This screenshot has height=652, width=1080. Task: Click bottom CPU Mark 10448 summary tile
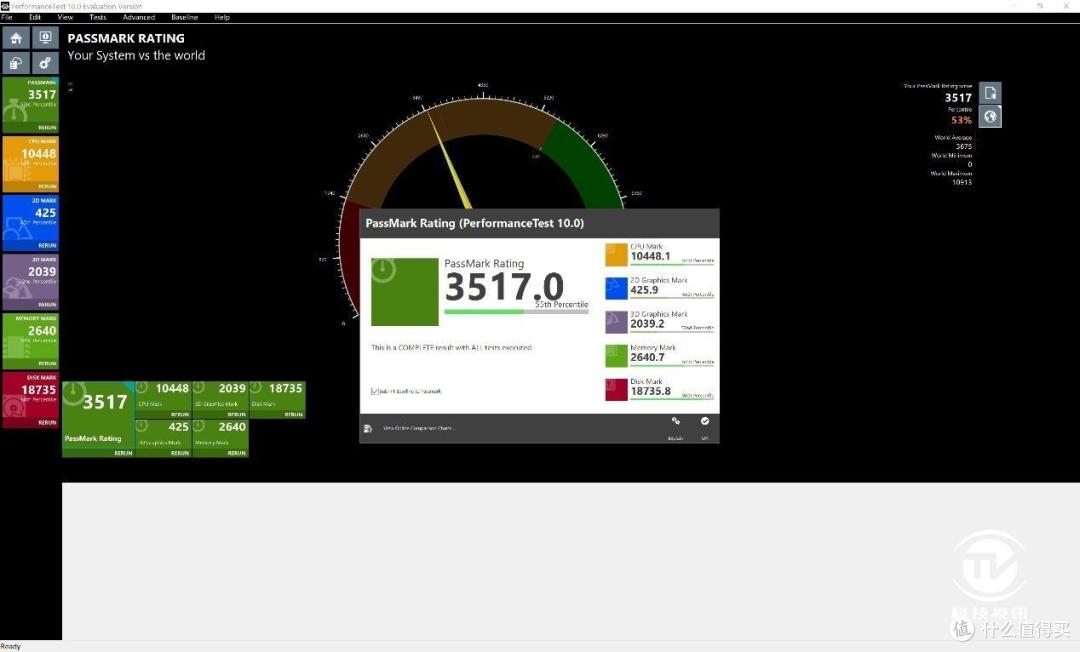(163, 399)
